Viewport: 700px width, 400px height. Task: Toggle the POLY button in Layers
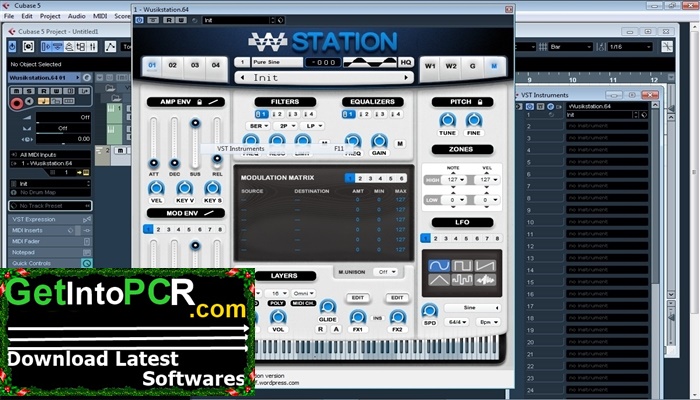point(276,303)
